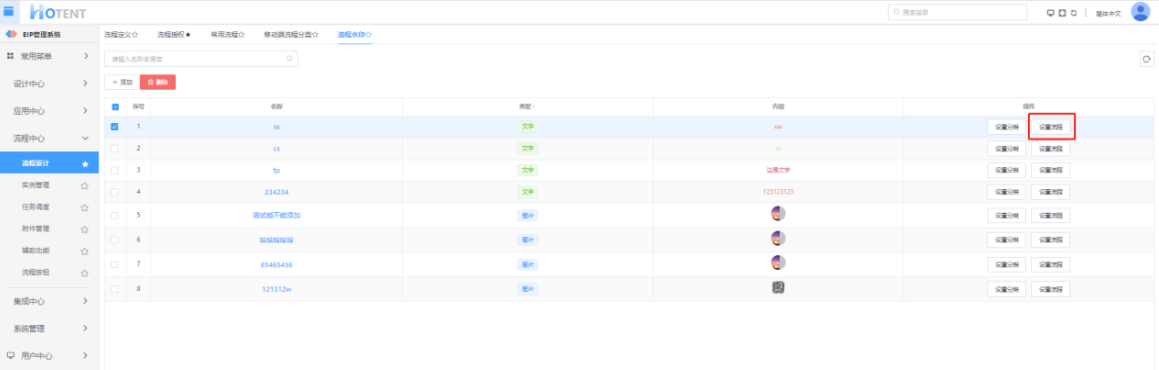Viewport: 1159px width, 370px height.
Task: Check the checkbox for row 2 (cs)
Action: pyautogui.click(x=114, y=148)
